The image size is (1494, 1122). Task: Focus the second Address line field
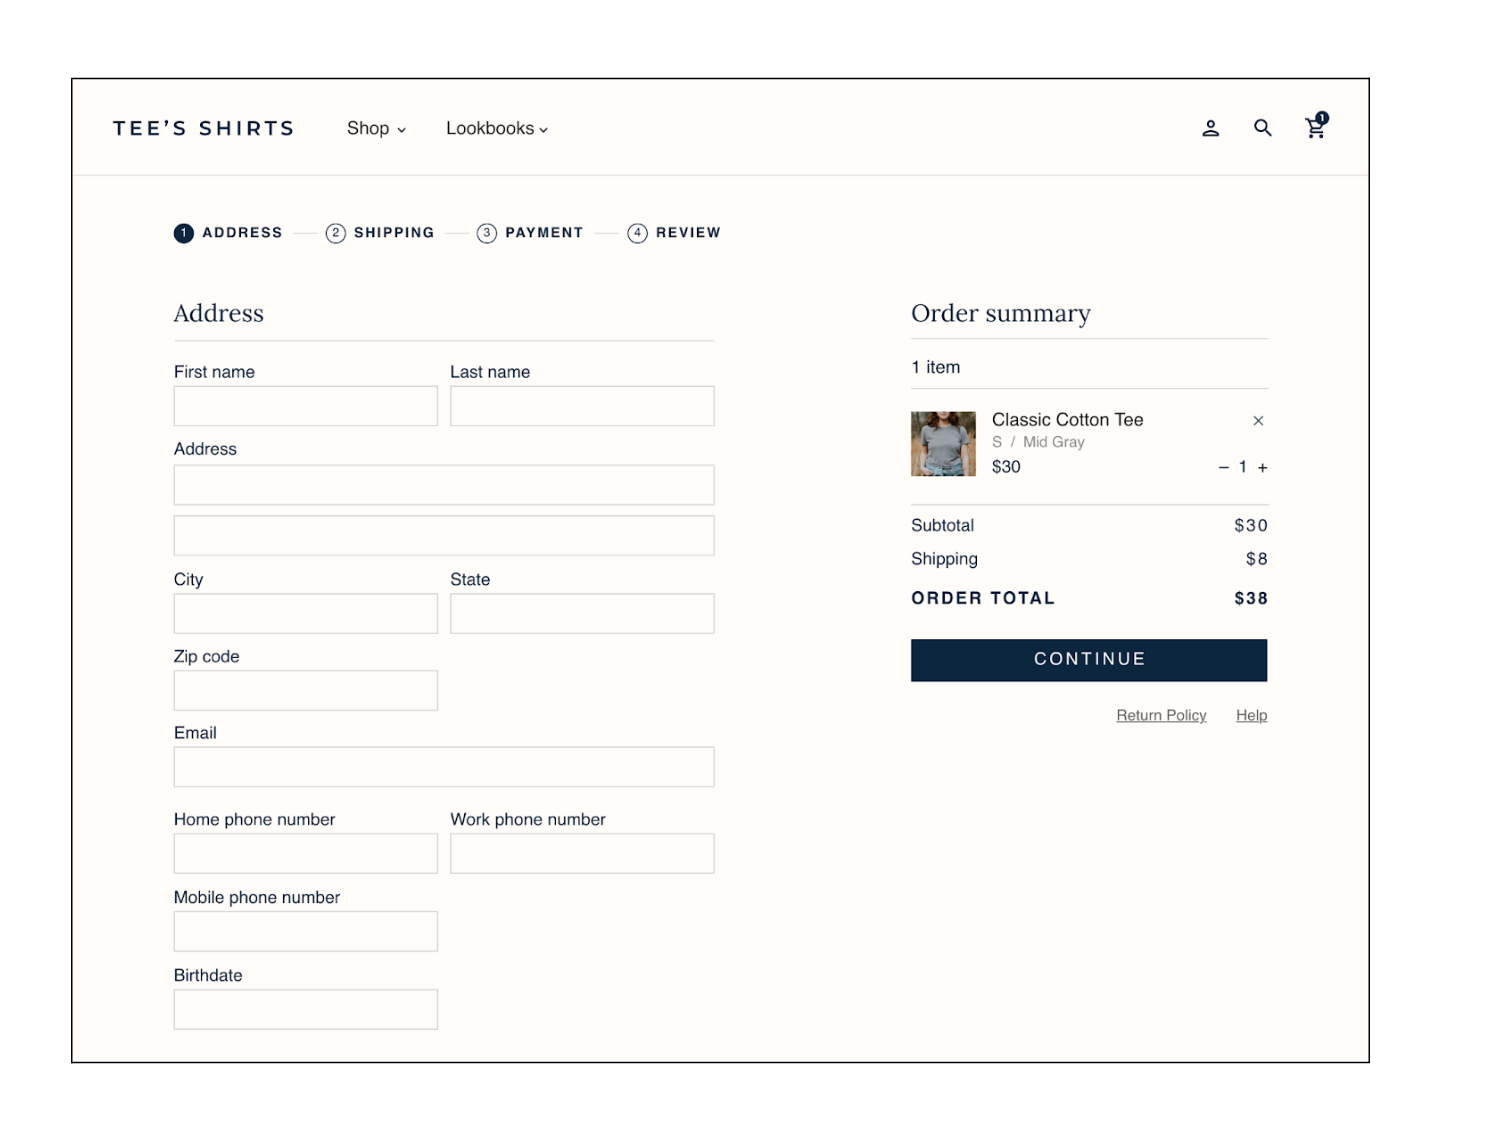(x=444, y=535)
